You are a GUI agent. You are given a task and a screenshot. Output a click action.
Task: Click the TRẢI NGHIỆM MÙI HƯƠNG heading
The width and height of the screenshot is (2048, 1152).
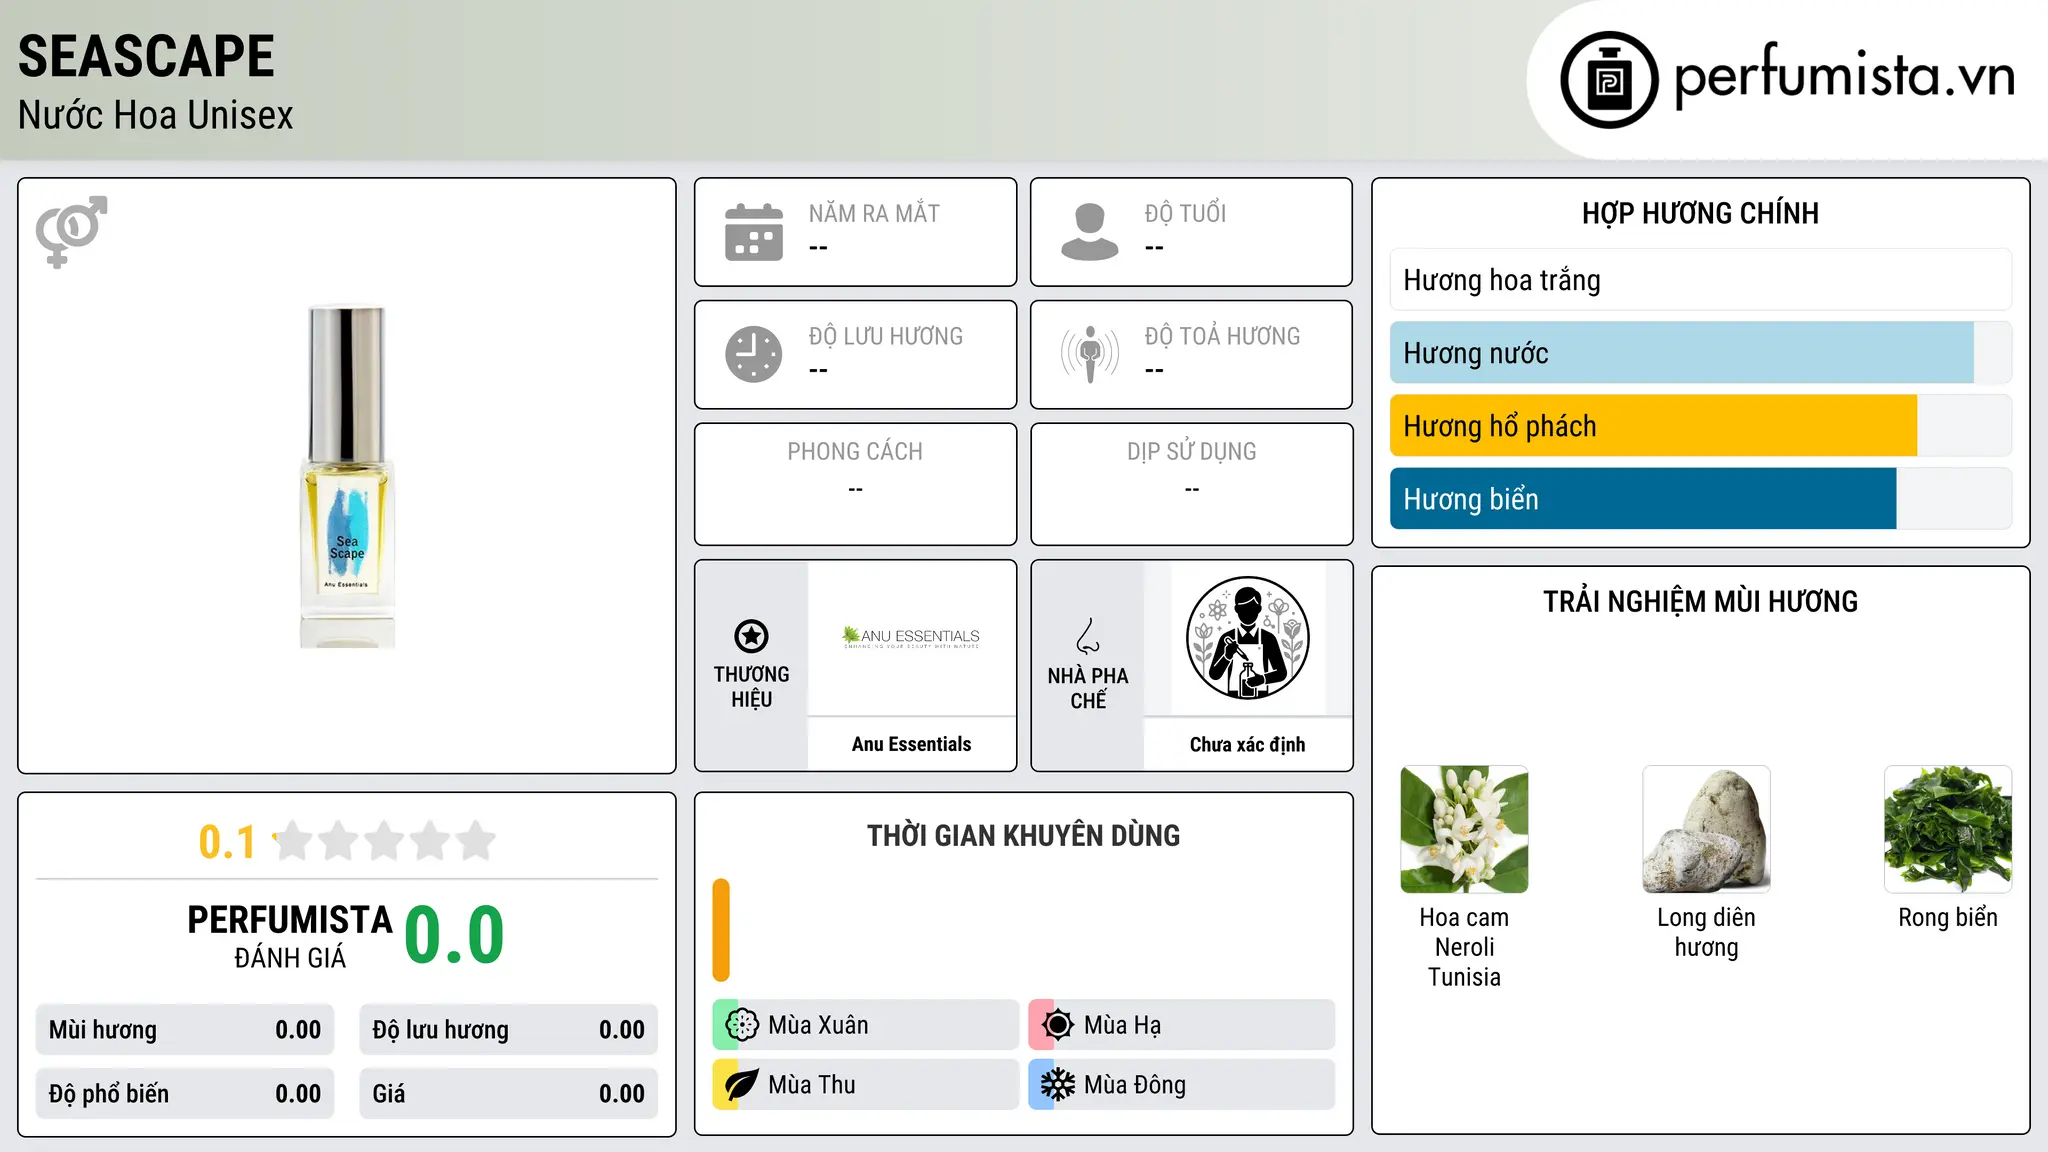(1700, 601)
